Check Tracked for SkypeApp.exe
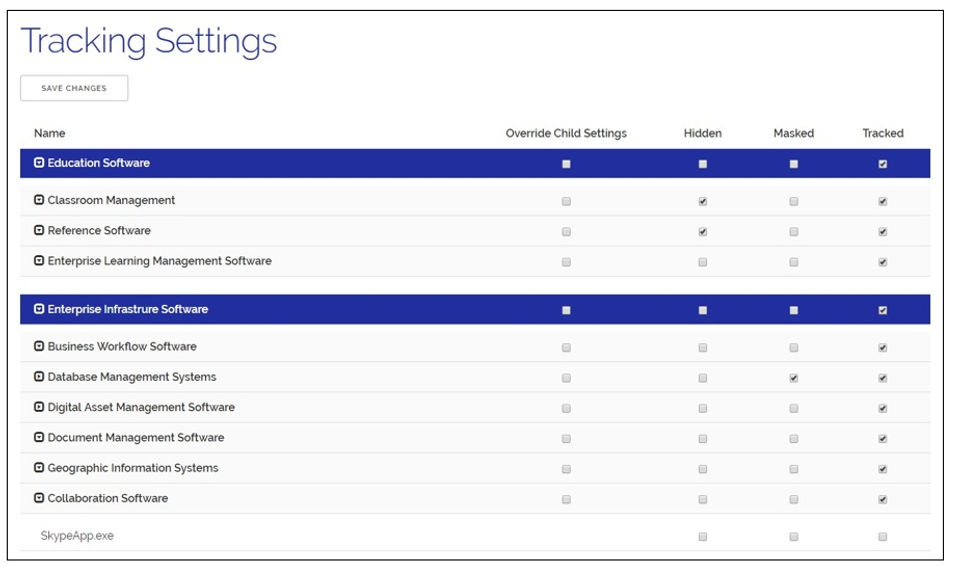960x567 pixels. coord(883,537)
